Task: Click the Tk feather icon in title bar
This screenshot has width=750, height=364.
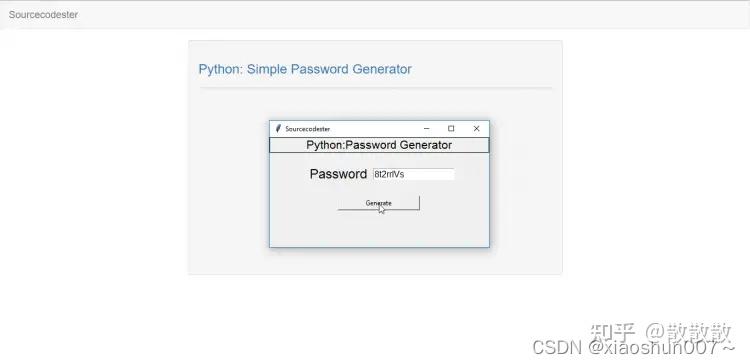Action: pyautogui.click(x=278, y=129)
